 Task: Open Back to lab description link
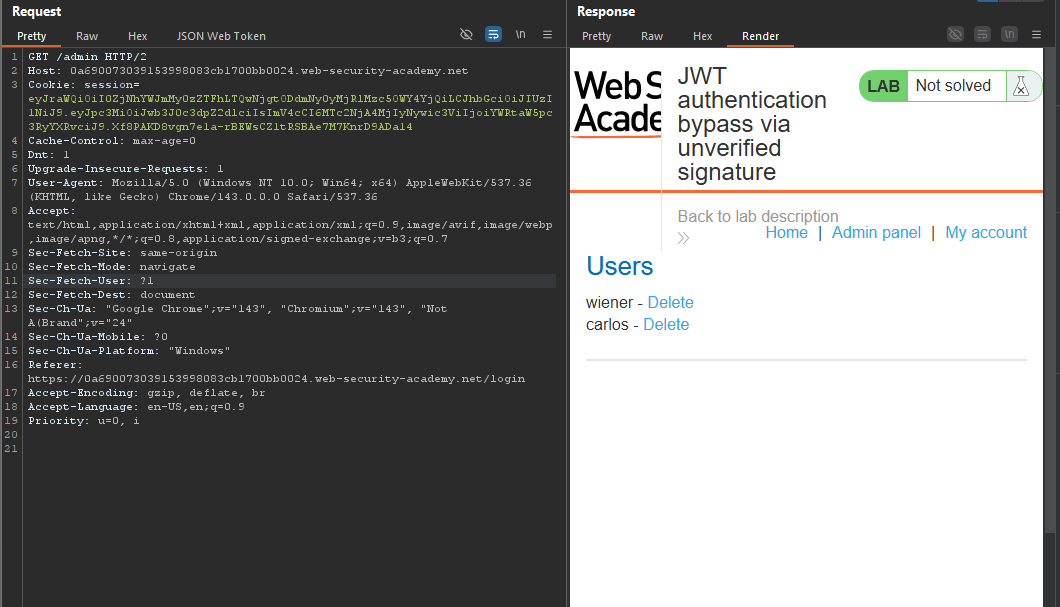(x=758, y=216)
